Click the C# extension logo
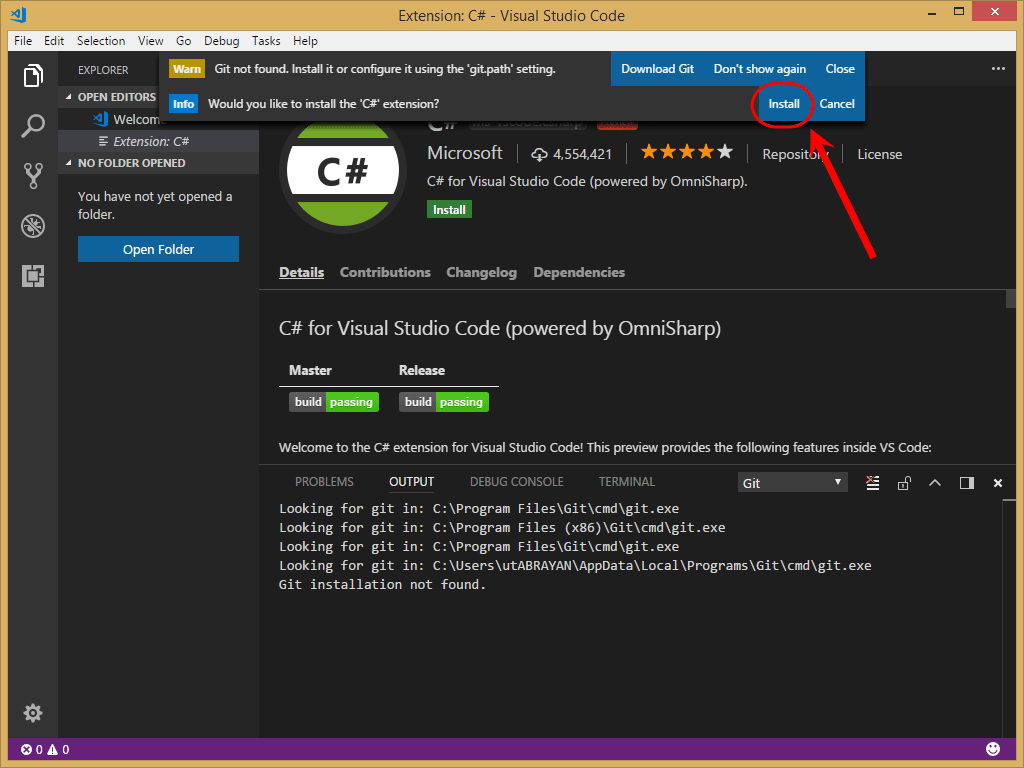 click(343, 172)
